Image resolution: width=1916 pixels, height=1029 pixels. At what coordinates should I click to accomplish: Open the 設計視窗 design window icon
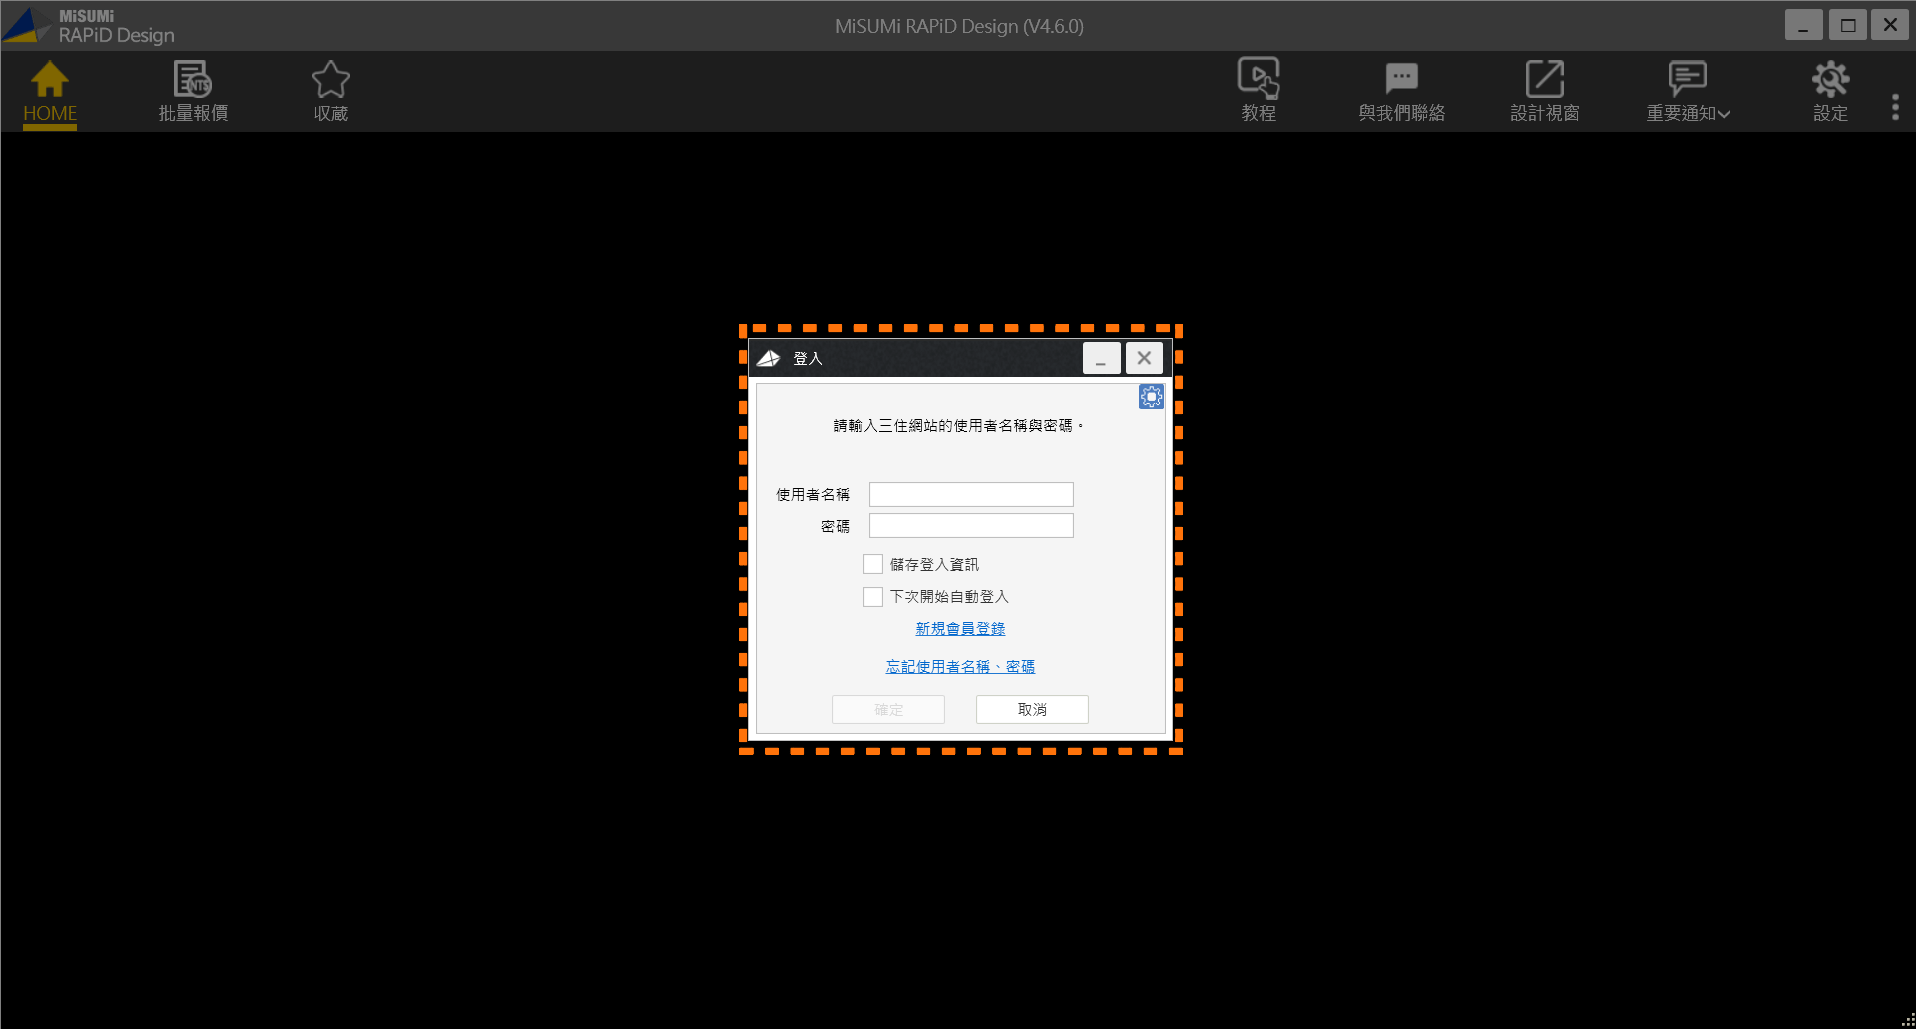point(1544,79)
